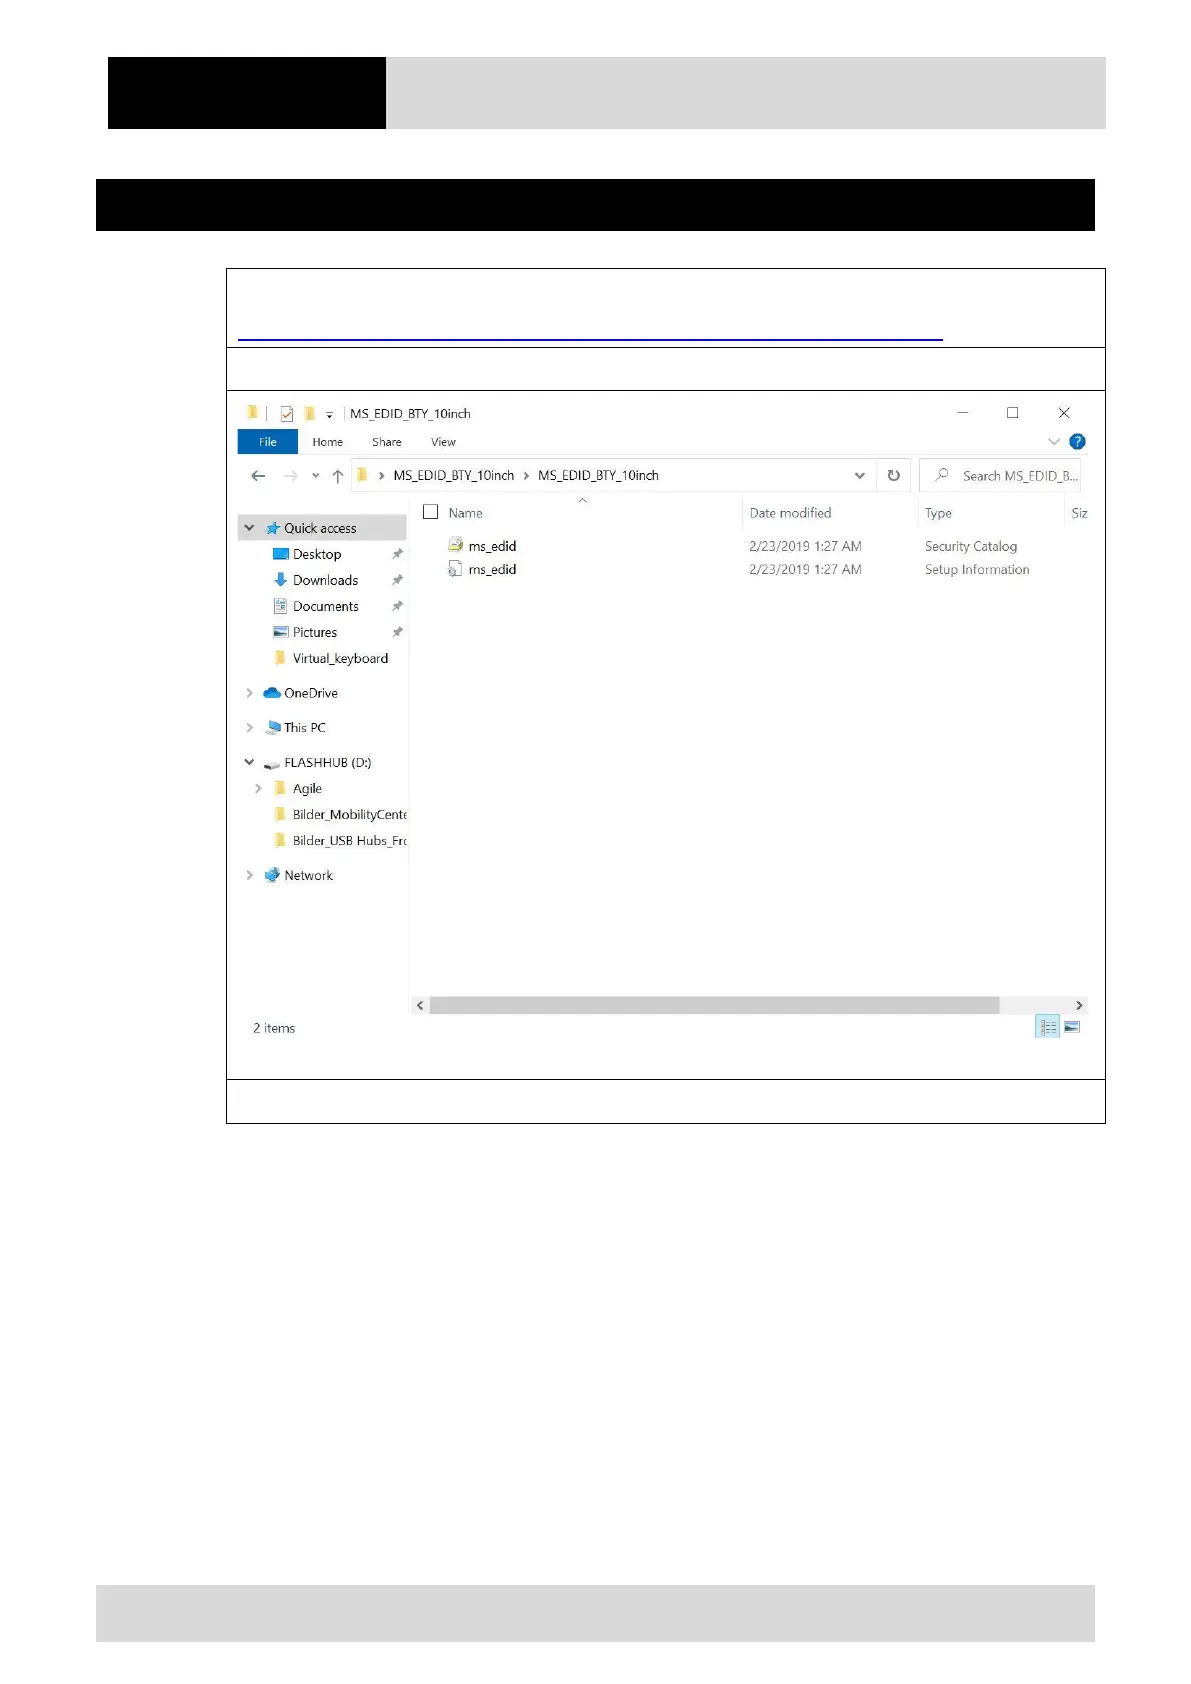Click the Properties checkmark toolbar icon

[286, 413]
